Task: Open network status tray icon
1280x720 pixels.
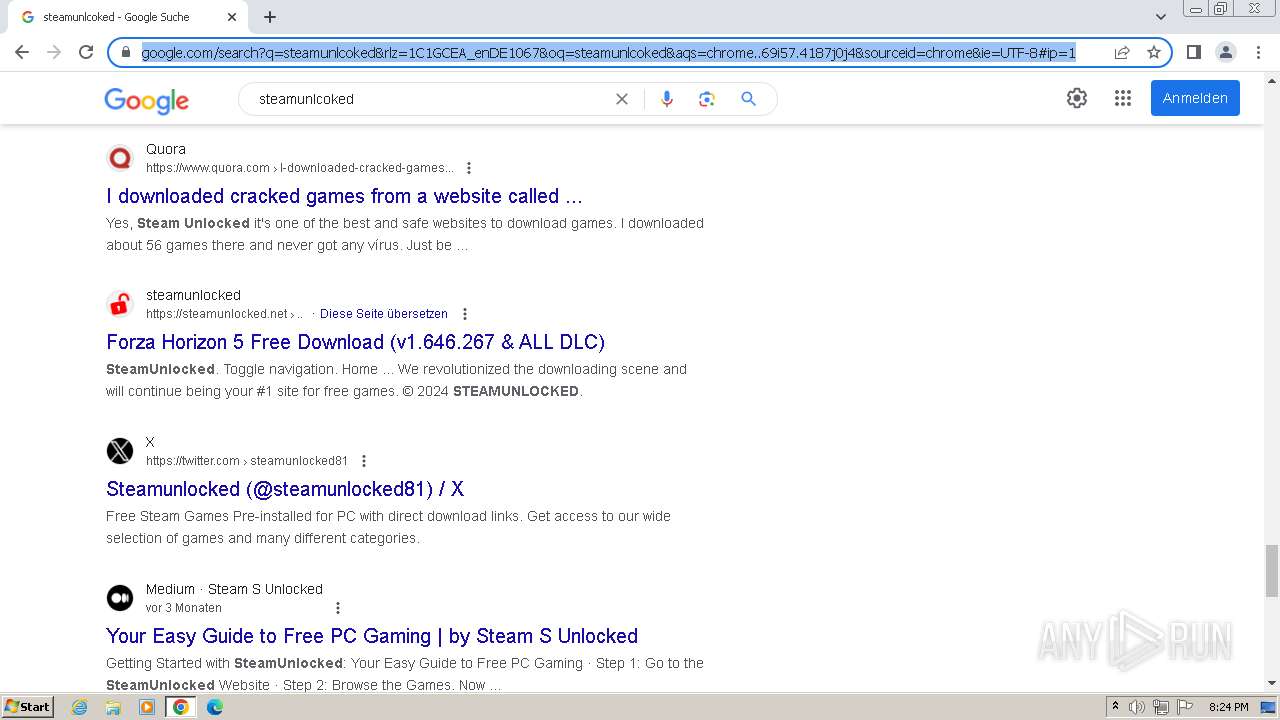Action: pos(1161,707)
